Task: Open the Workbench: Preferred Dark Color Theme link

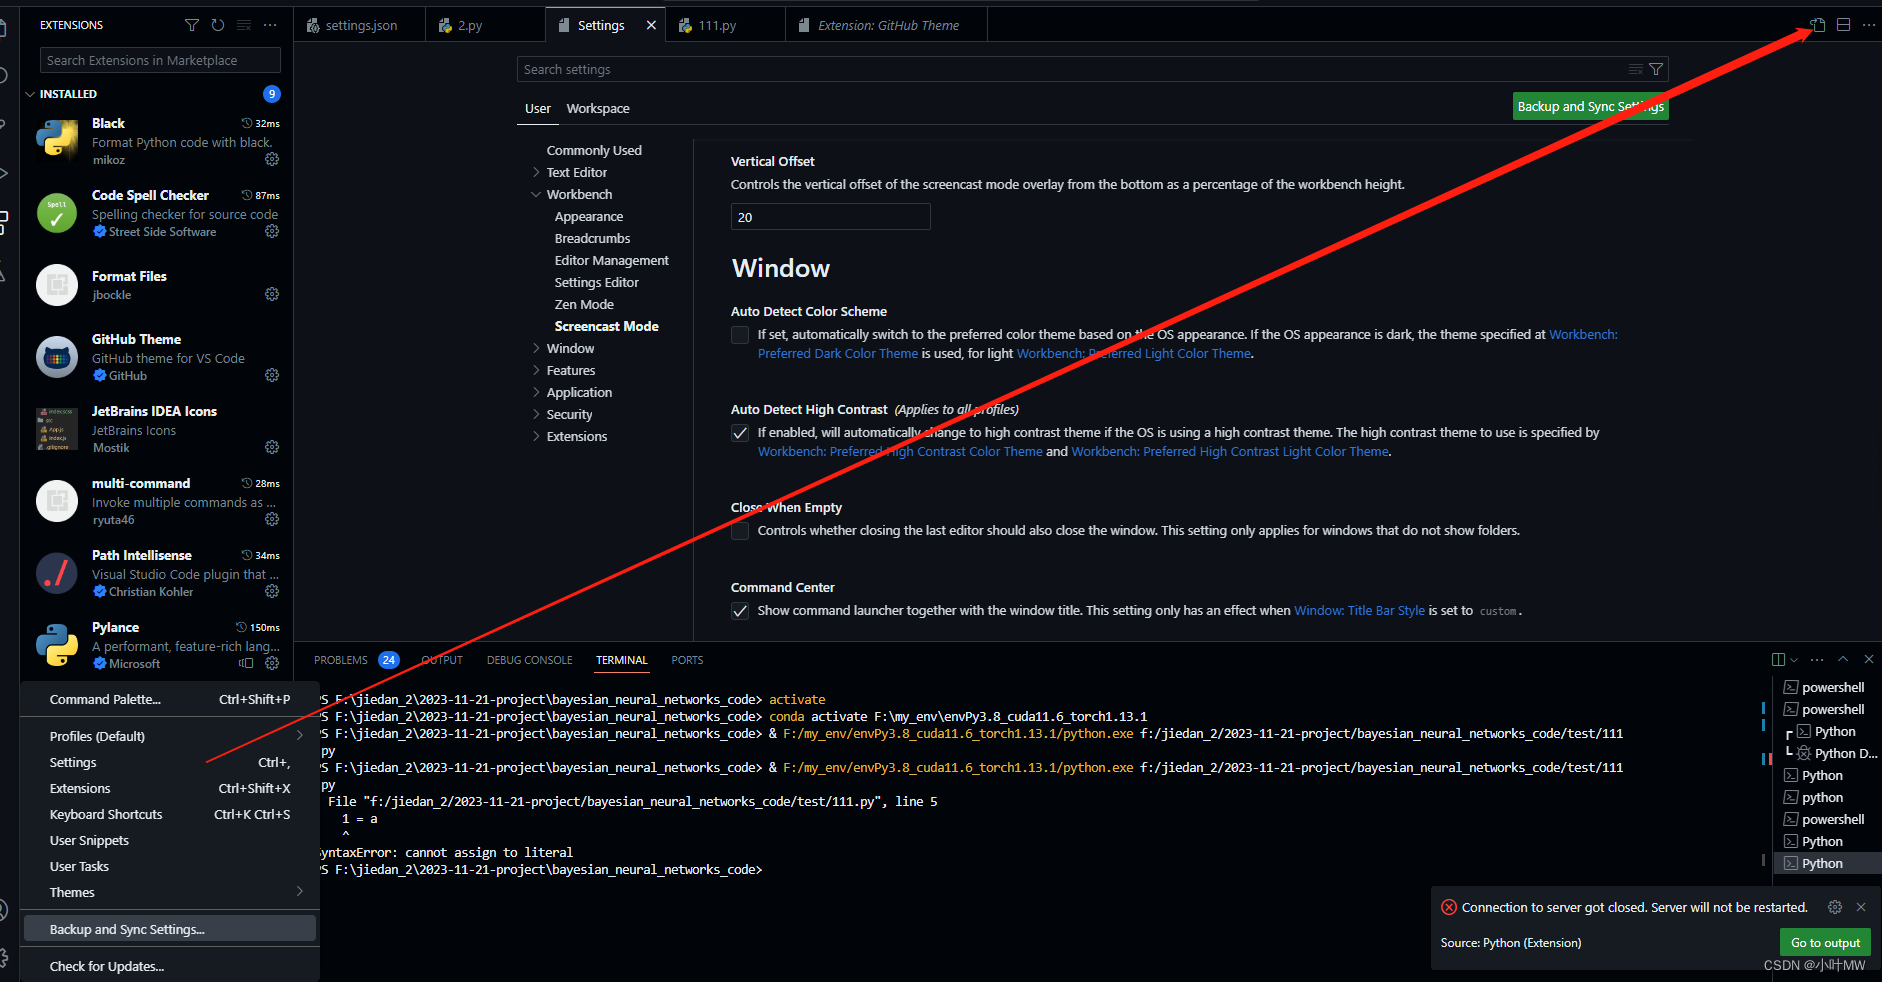Action: [x=838, y=353]
